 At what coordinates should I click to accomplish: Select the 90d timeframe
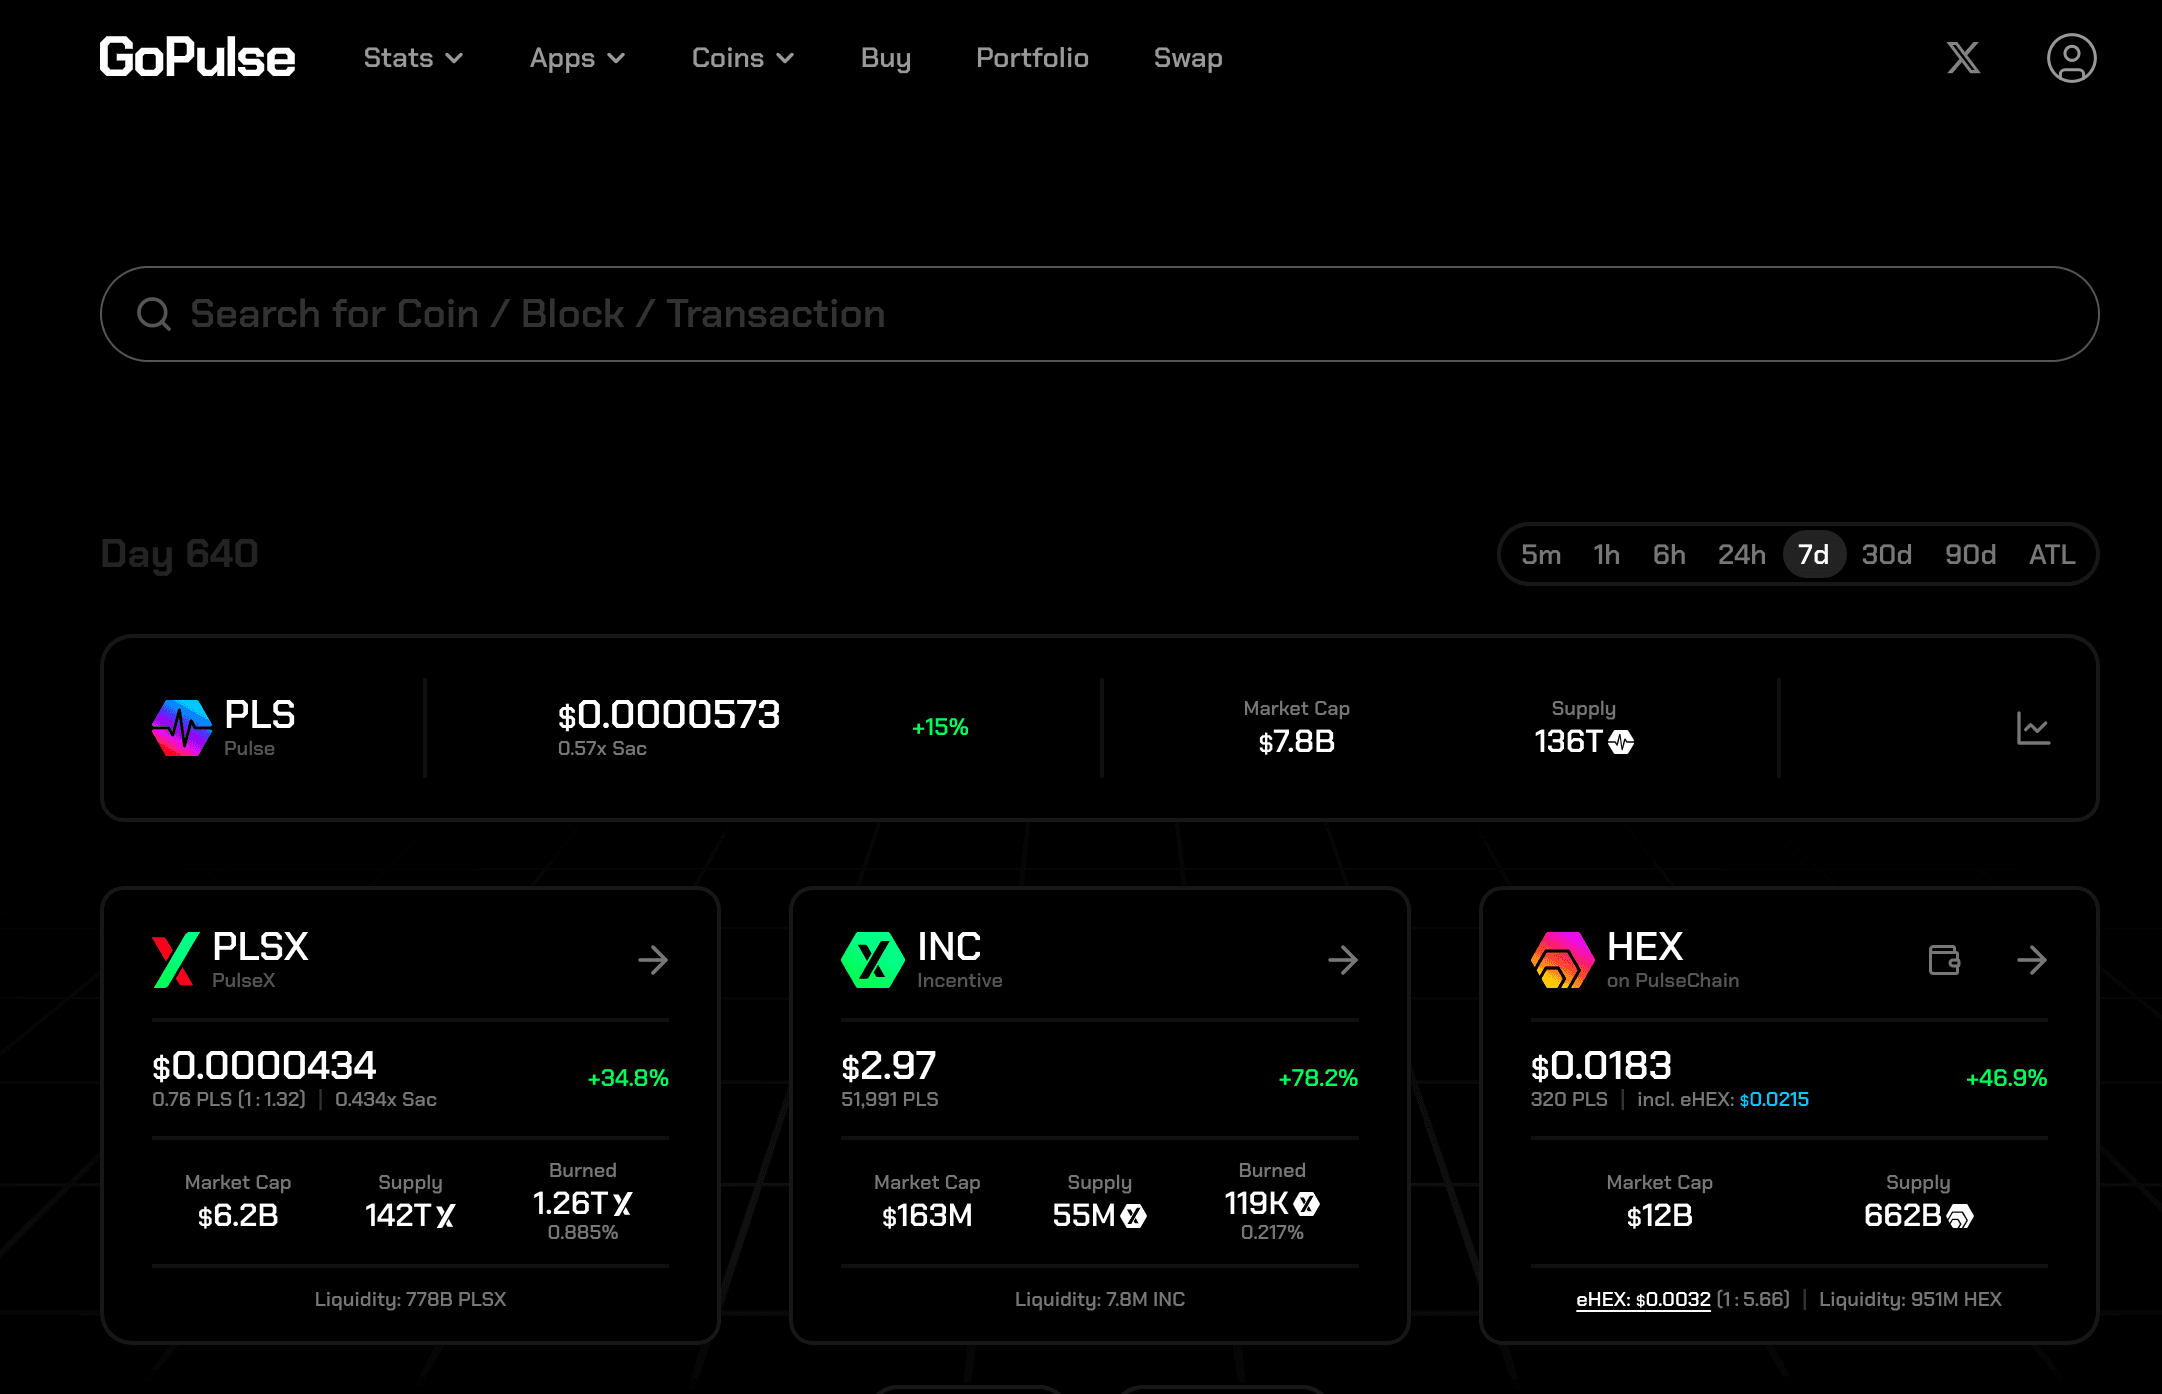pos(1970,554)
